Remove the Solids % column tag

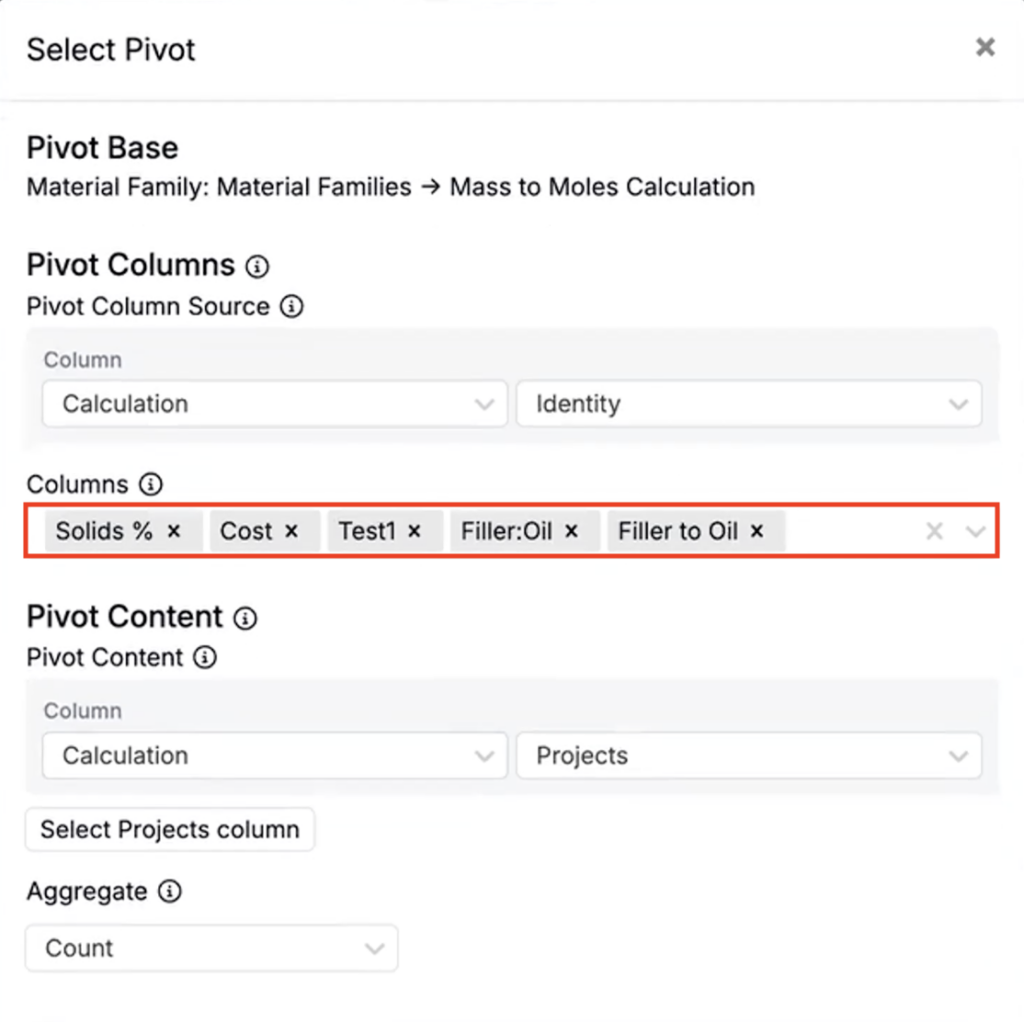pyautogui.click(x=174, y=531)
